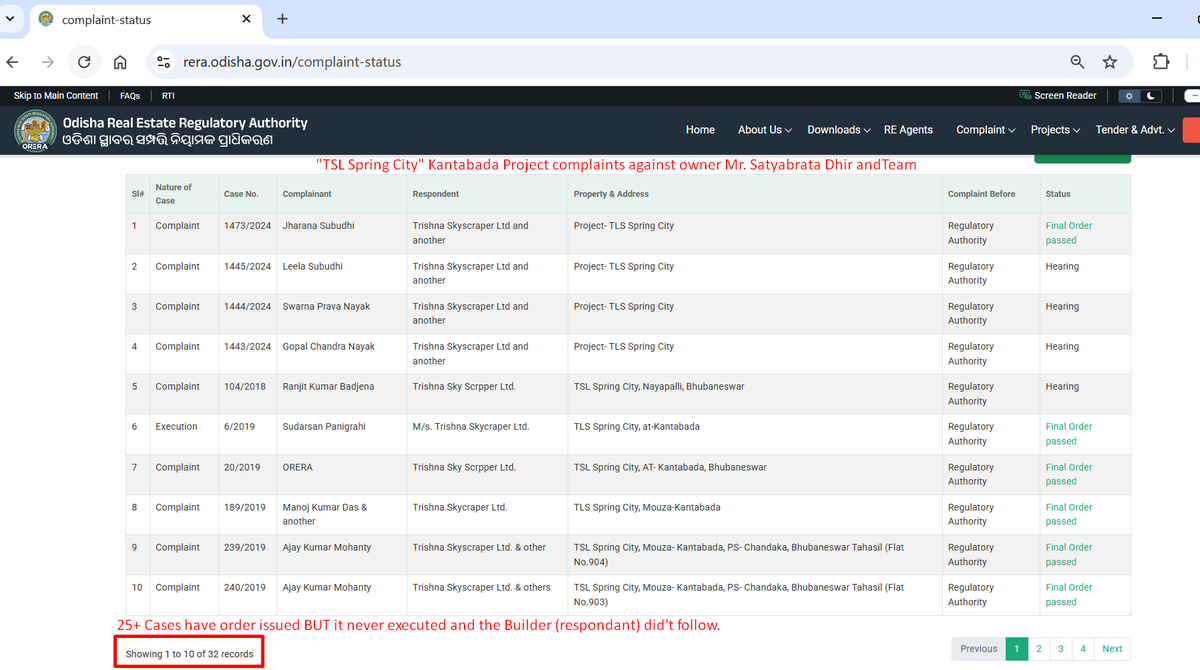This screenshot has width=1200, height=670.
Task: Click 'Odisha Real Estate Regulatory Authority' site title
Action: (x=185, y=122)
